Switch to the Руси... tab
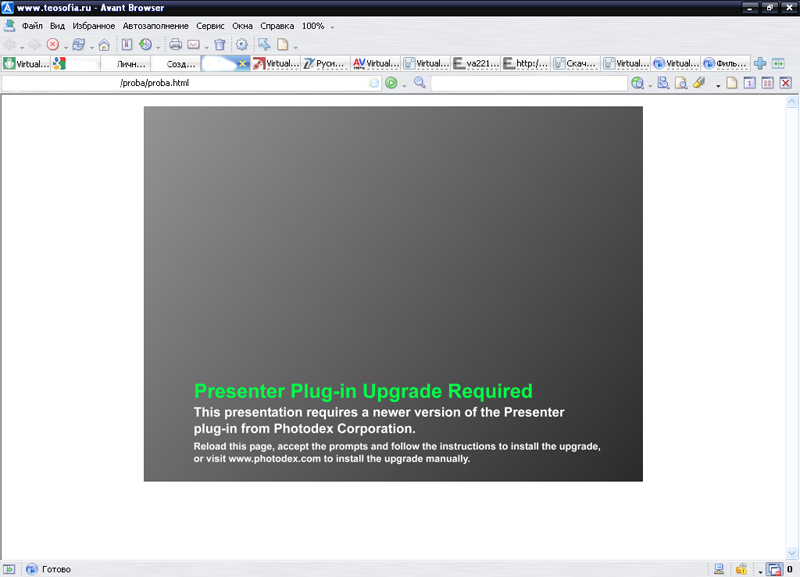This screenshot has height=577, width=800. coord(326,64)
